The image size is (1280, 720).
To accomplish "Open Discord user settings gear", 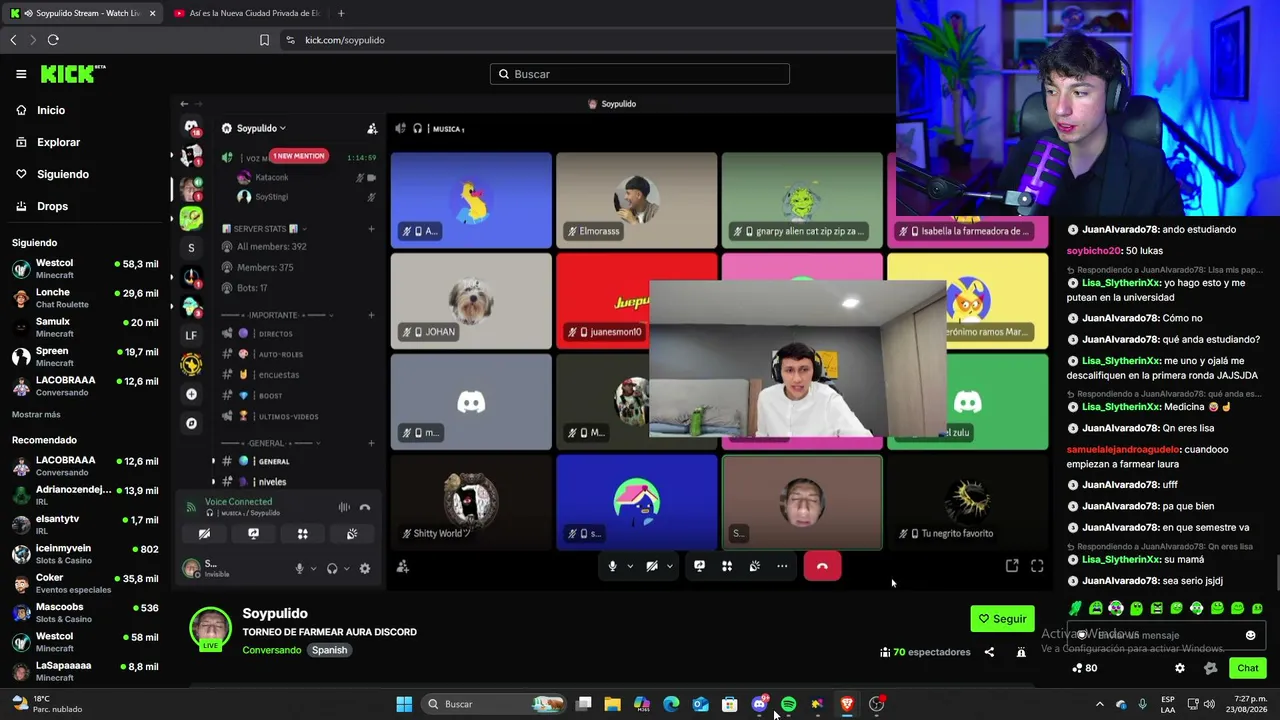I will [365, 569].
